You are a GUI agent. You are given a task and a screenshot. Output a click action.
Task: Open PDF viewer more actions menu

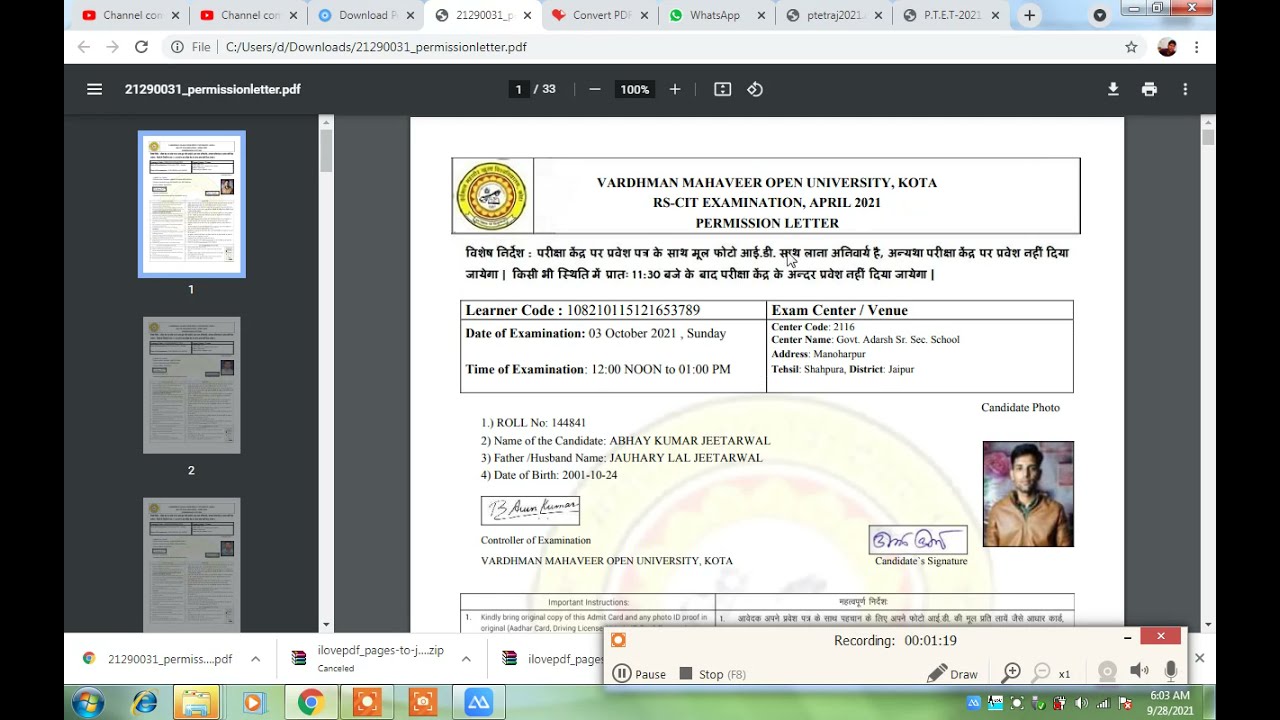[1185, 89]
